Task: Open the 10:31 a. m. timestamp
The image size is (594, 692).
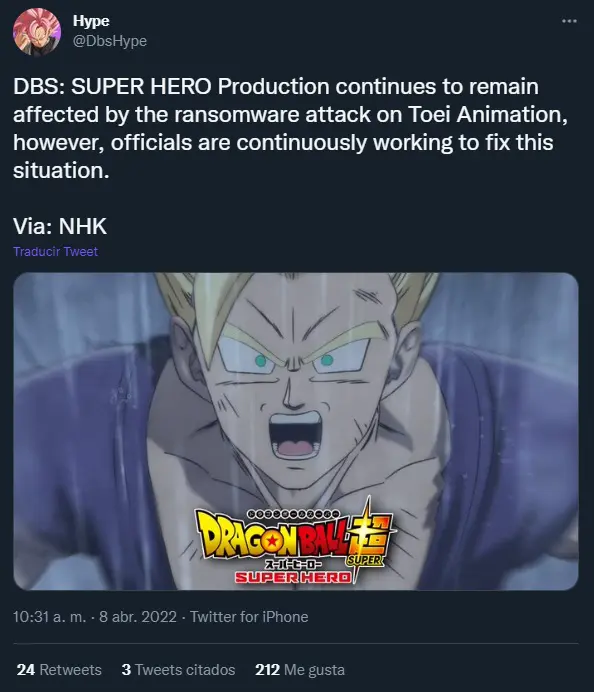Action: [49, 617]
